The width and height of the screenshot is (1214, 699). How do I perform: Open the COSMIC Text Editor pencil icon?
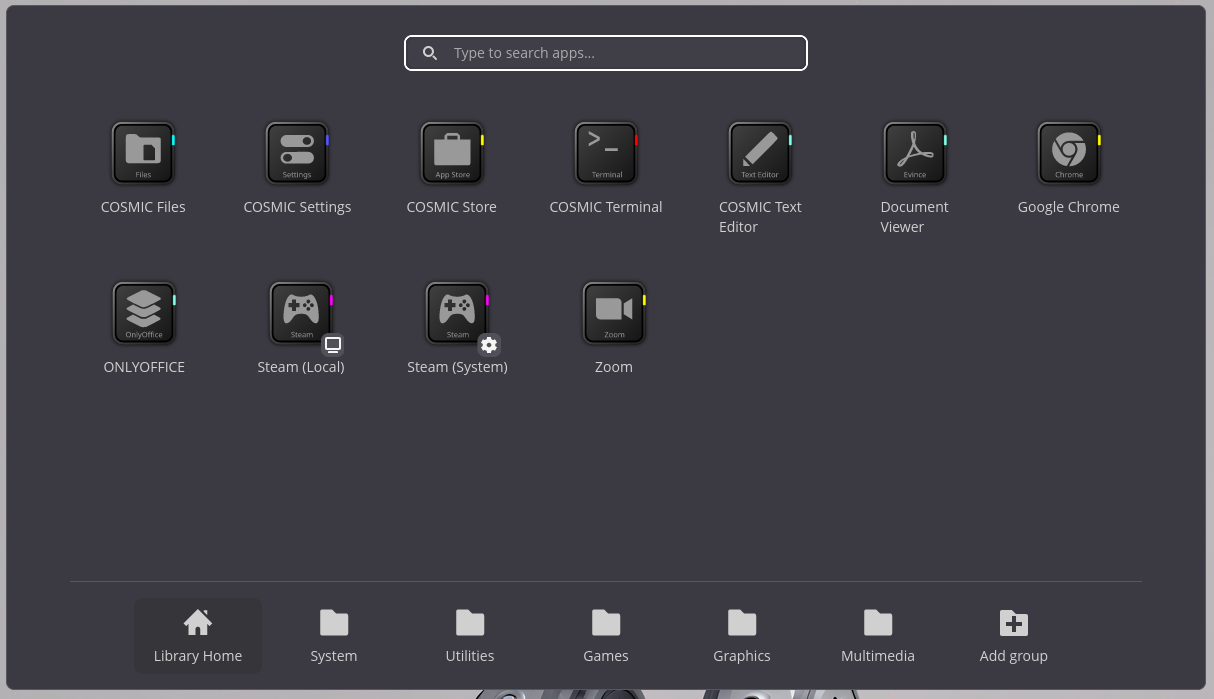coord(760,153)
